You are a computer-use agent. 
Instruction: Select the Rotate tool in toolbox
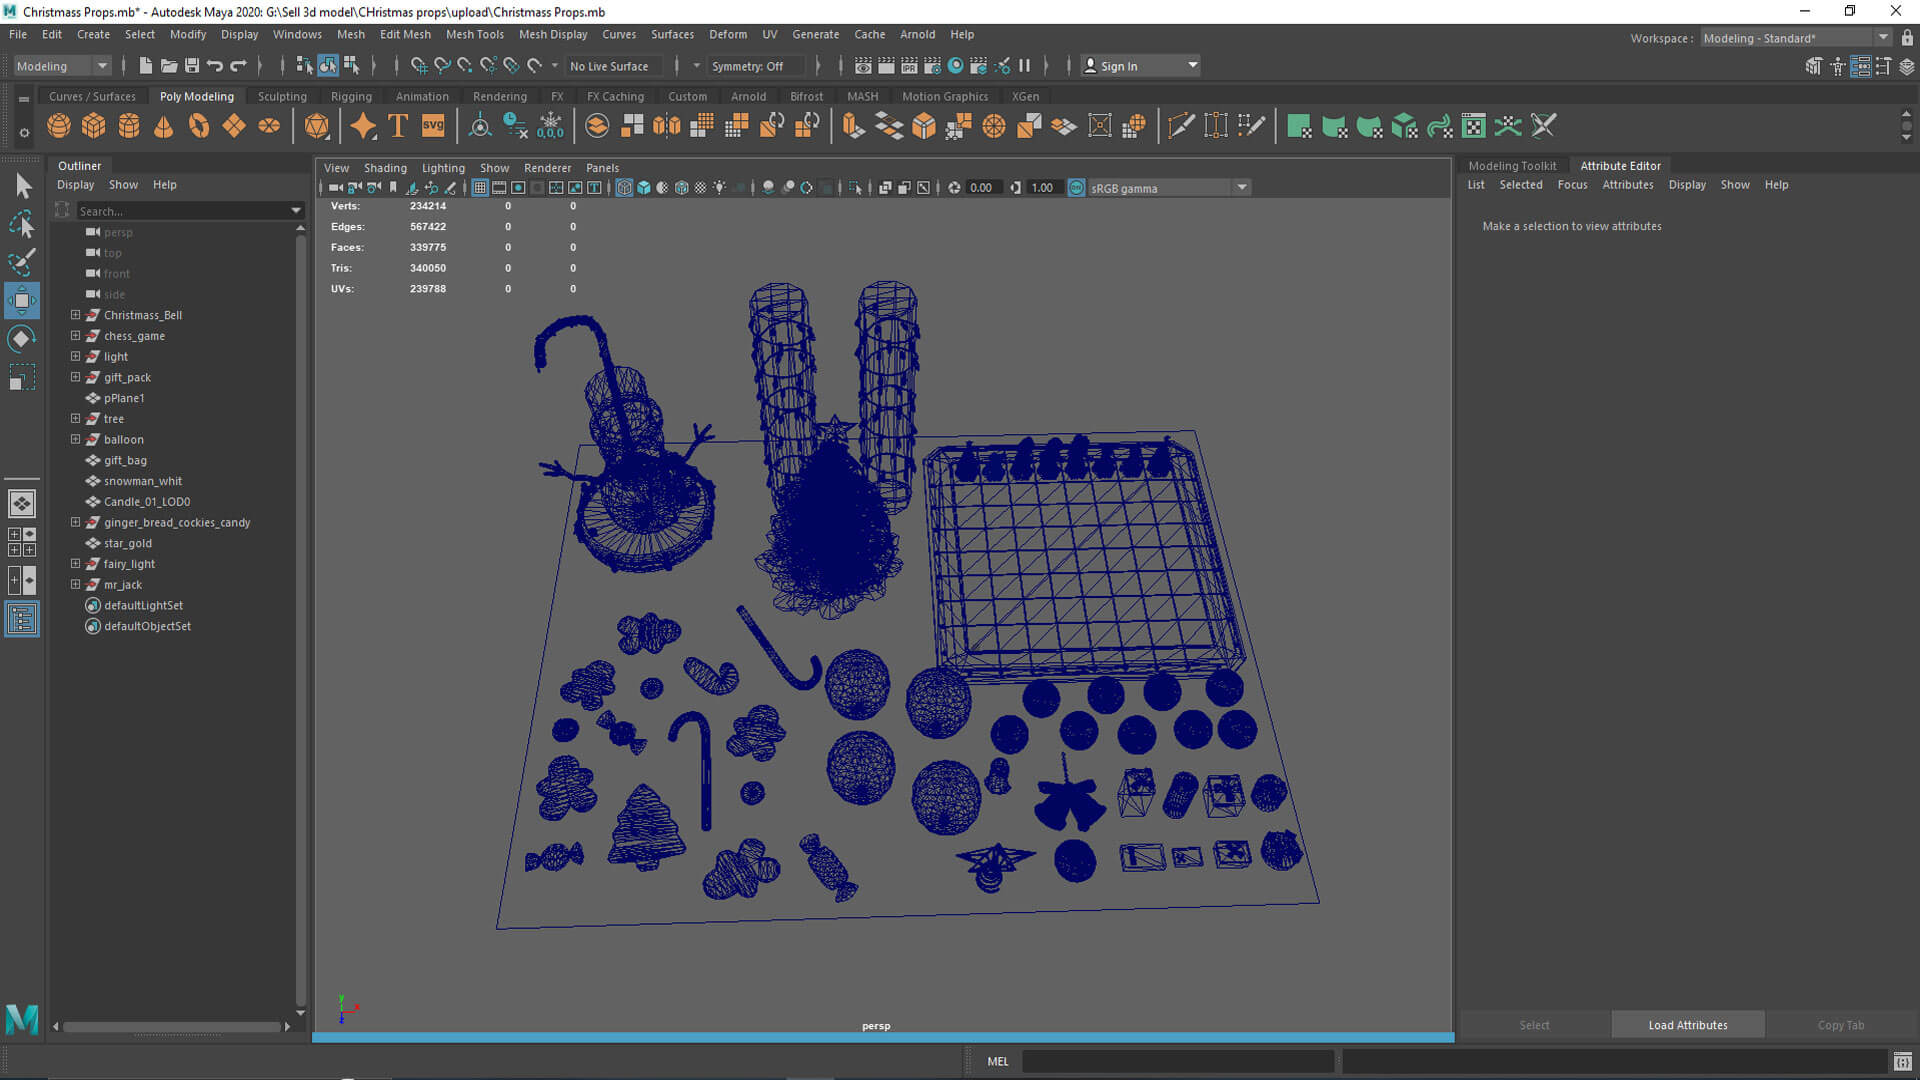pos(22,338)
